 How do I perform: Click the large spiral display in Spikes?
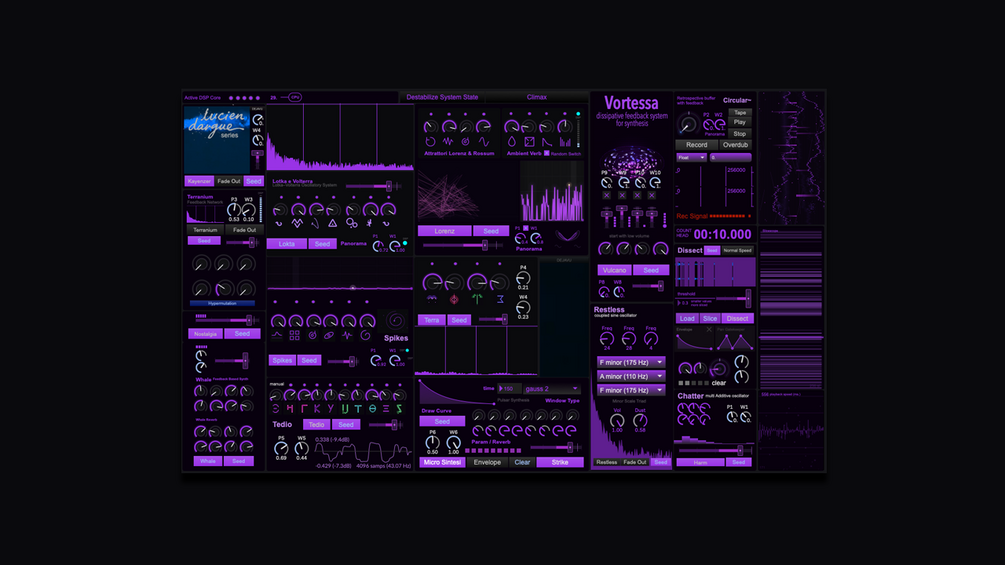[395, 320]
